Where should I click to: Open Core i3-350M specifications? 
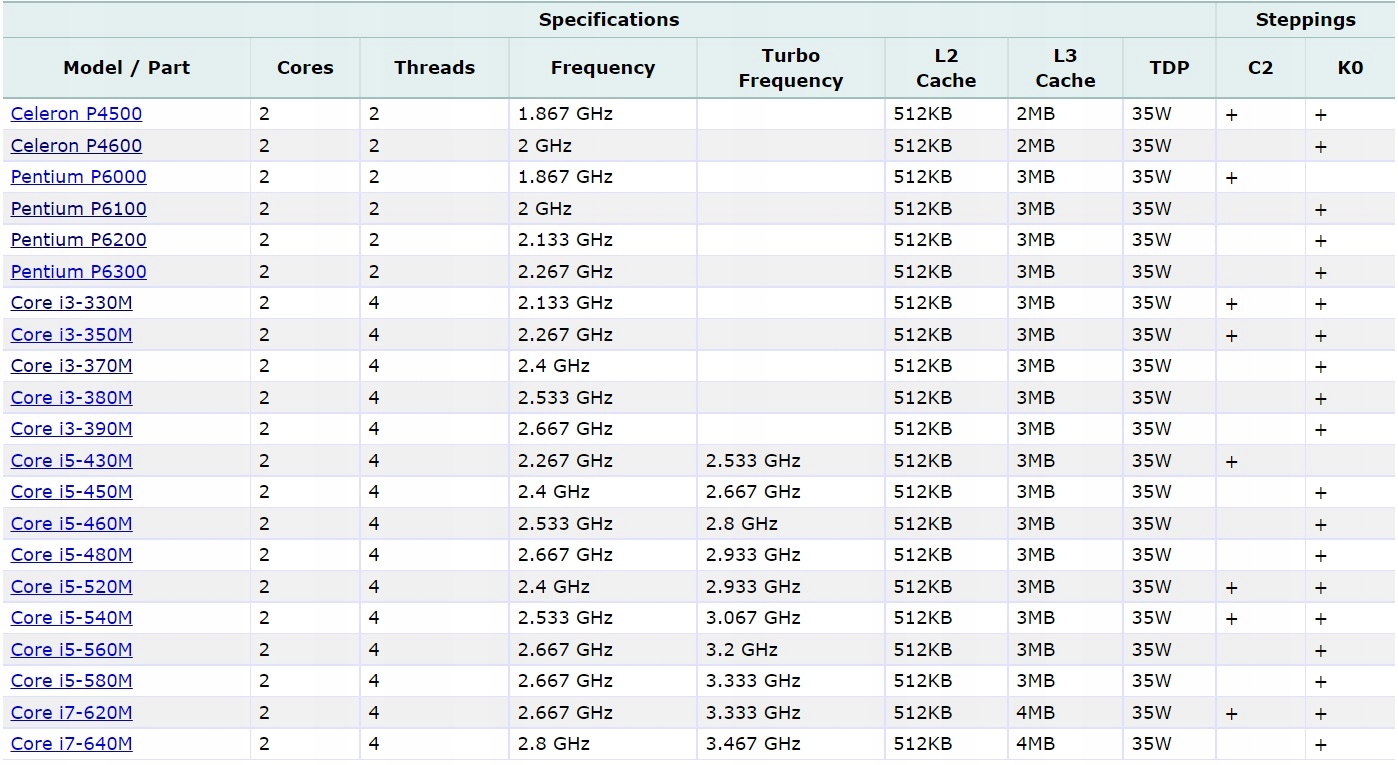pyautogui.click(x=71, y=335)
